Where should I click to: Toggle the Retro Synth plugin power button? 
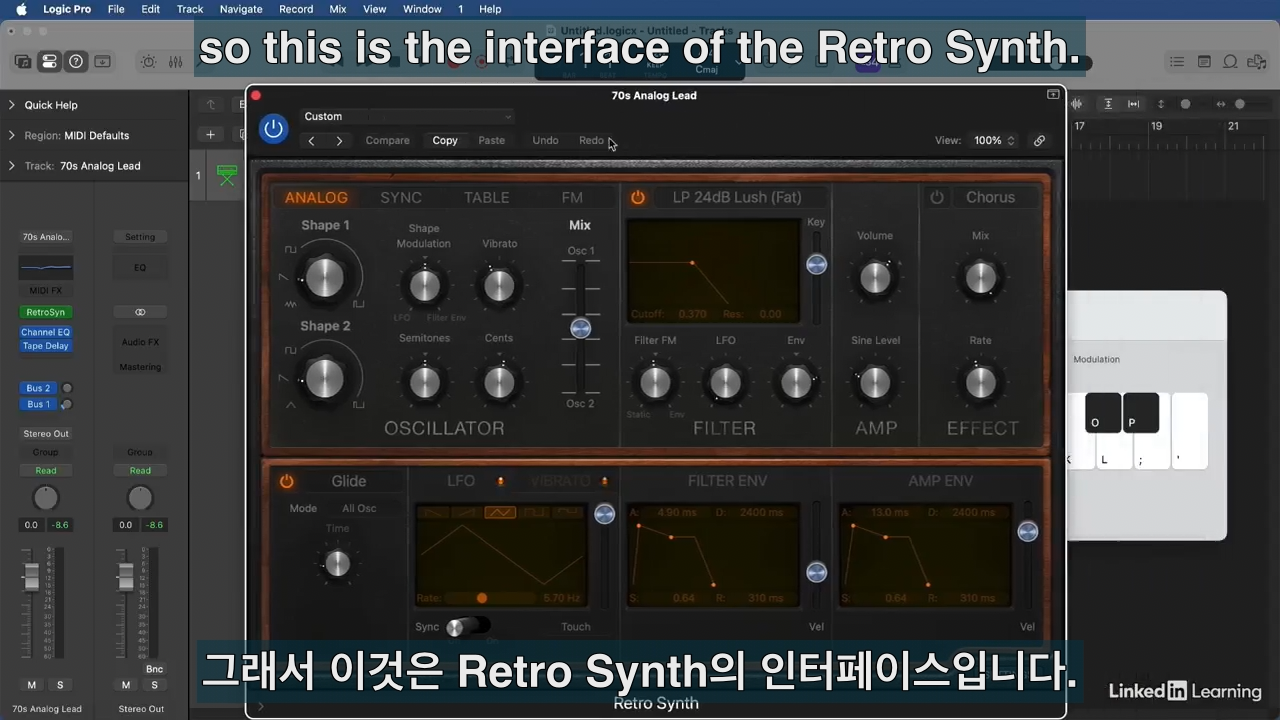pyautogui.click(x=273, y=129)
